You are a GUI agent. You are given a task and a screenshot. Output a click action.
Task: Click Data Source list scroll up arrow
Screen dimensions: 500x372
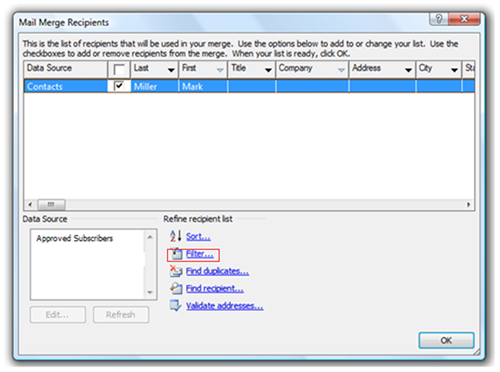(150, 237)
